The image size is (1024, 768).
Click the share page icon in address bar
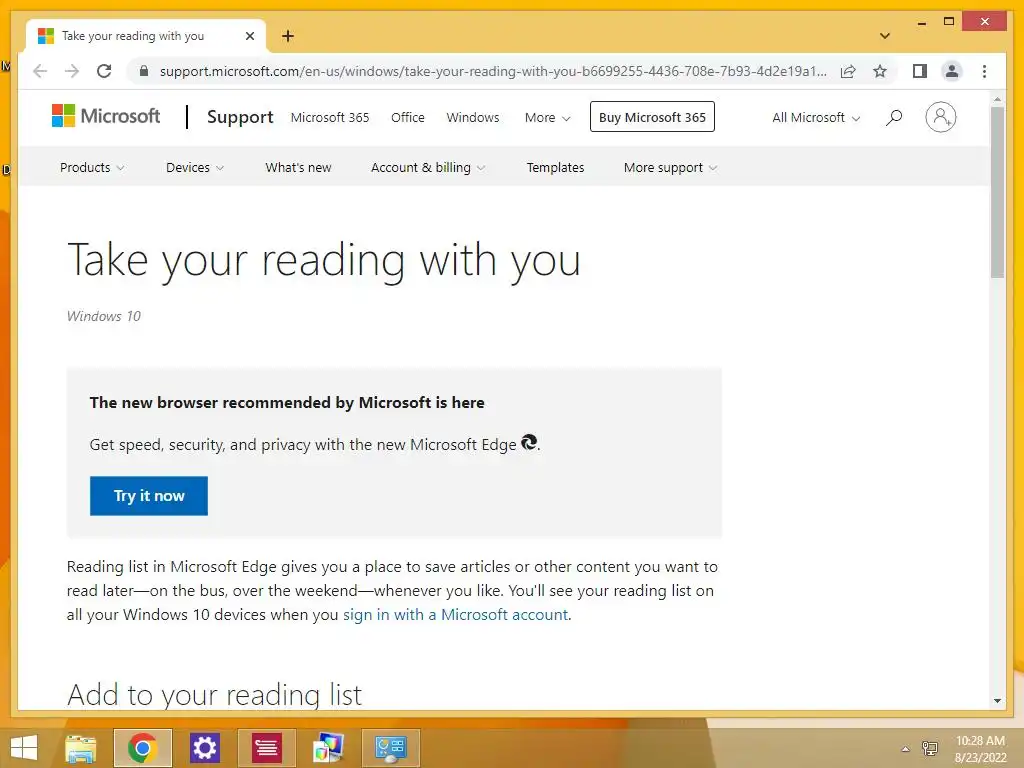click(848, 71)
